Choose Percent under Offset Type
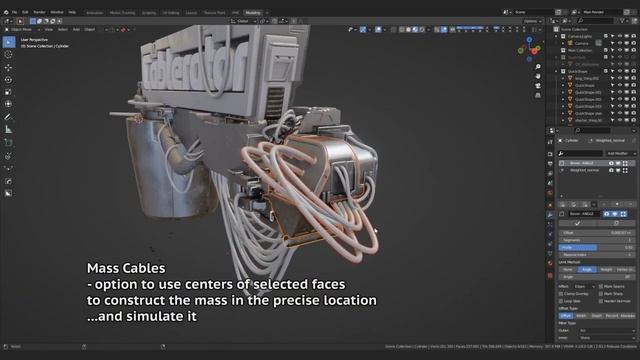Screen dimensions: 640x360 click(x=612, y=316)
